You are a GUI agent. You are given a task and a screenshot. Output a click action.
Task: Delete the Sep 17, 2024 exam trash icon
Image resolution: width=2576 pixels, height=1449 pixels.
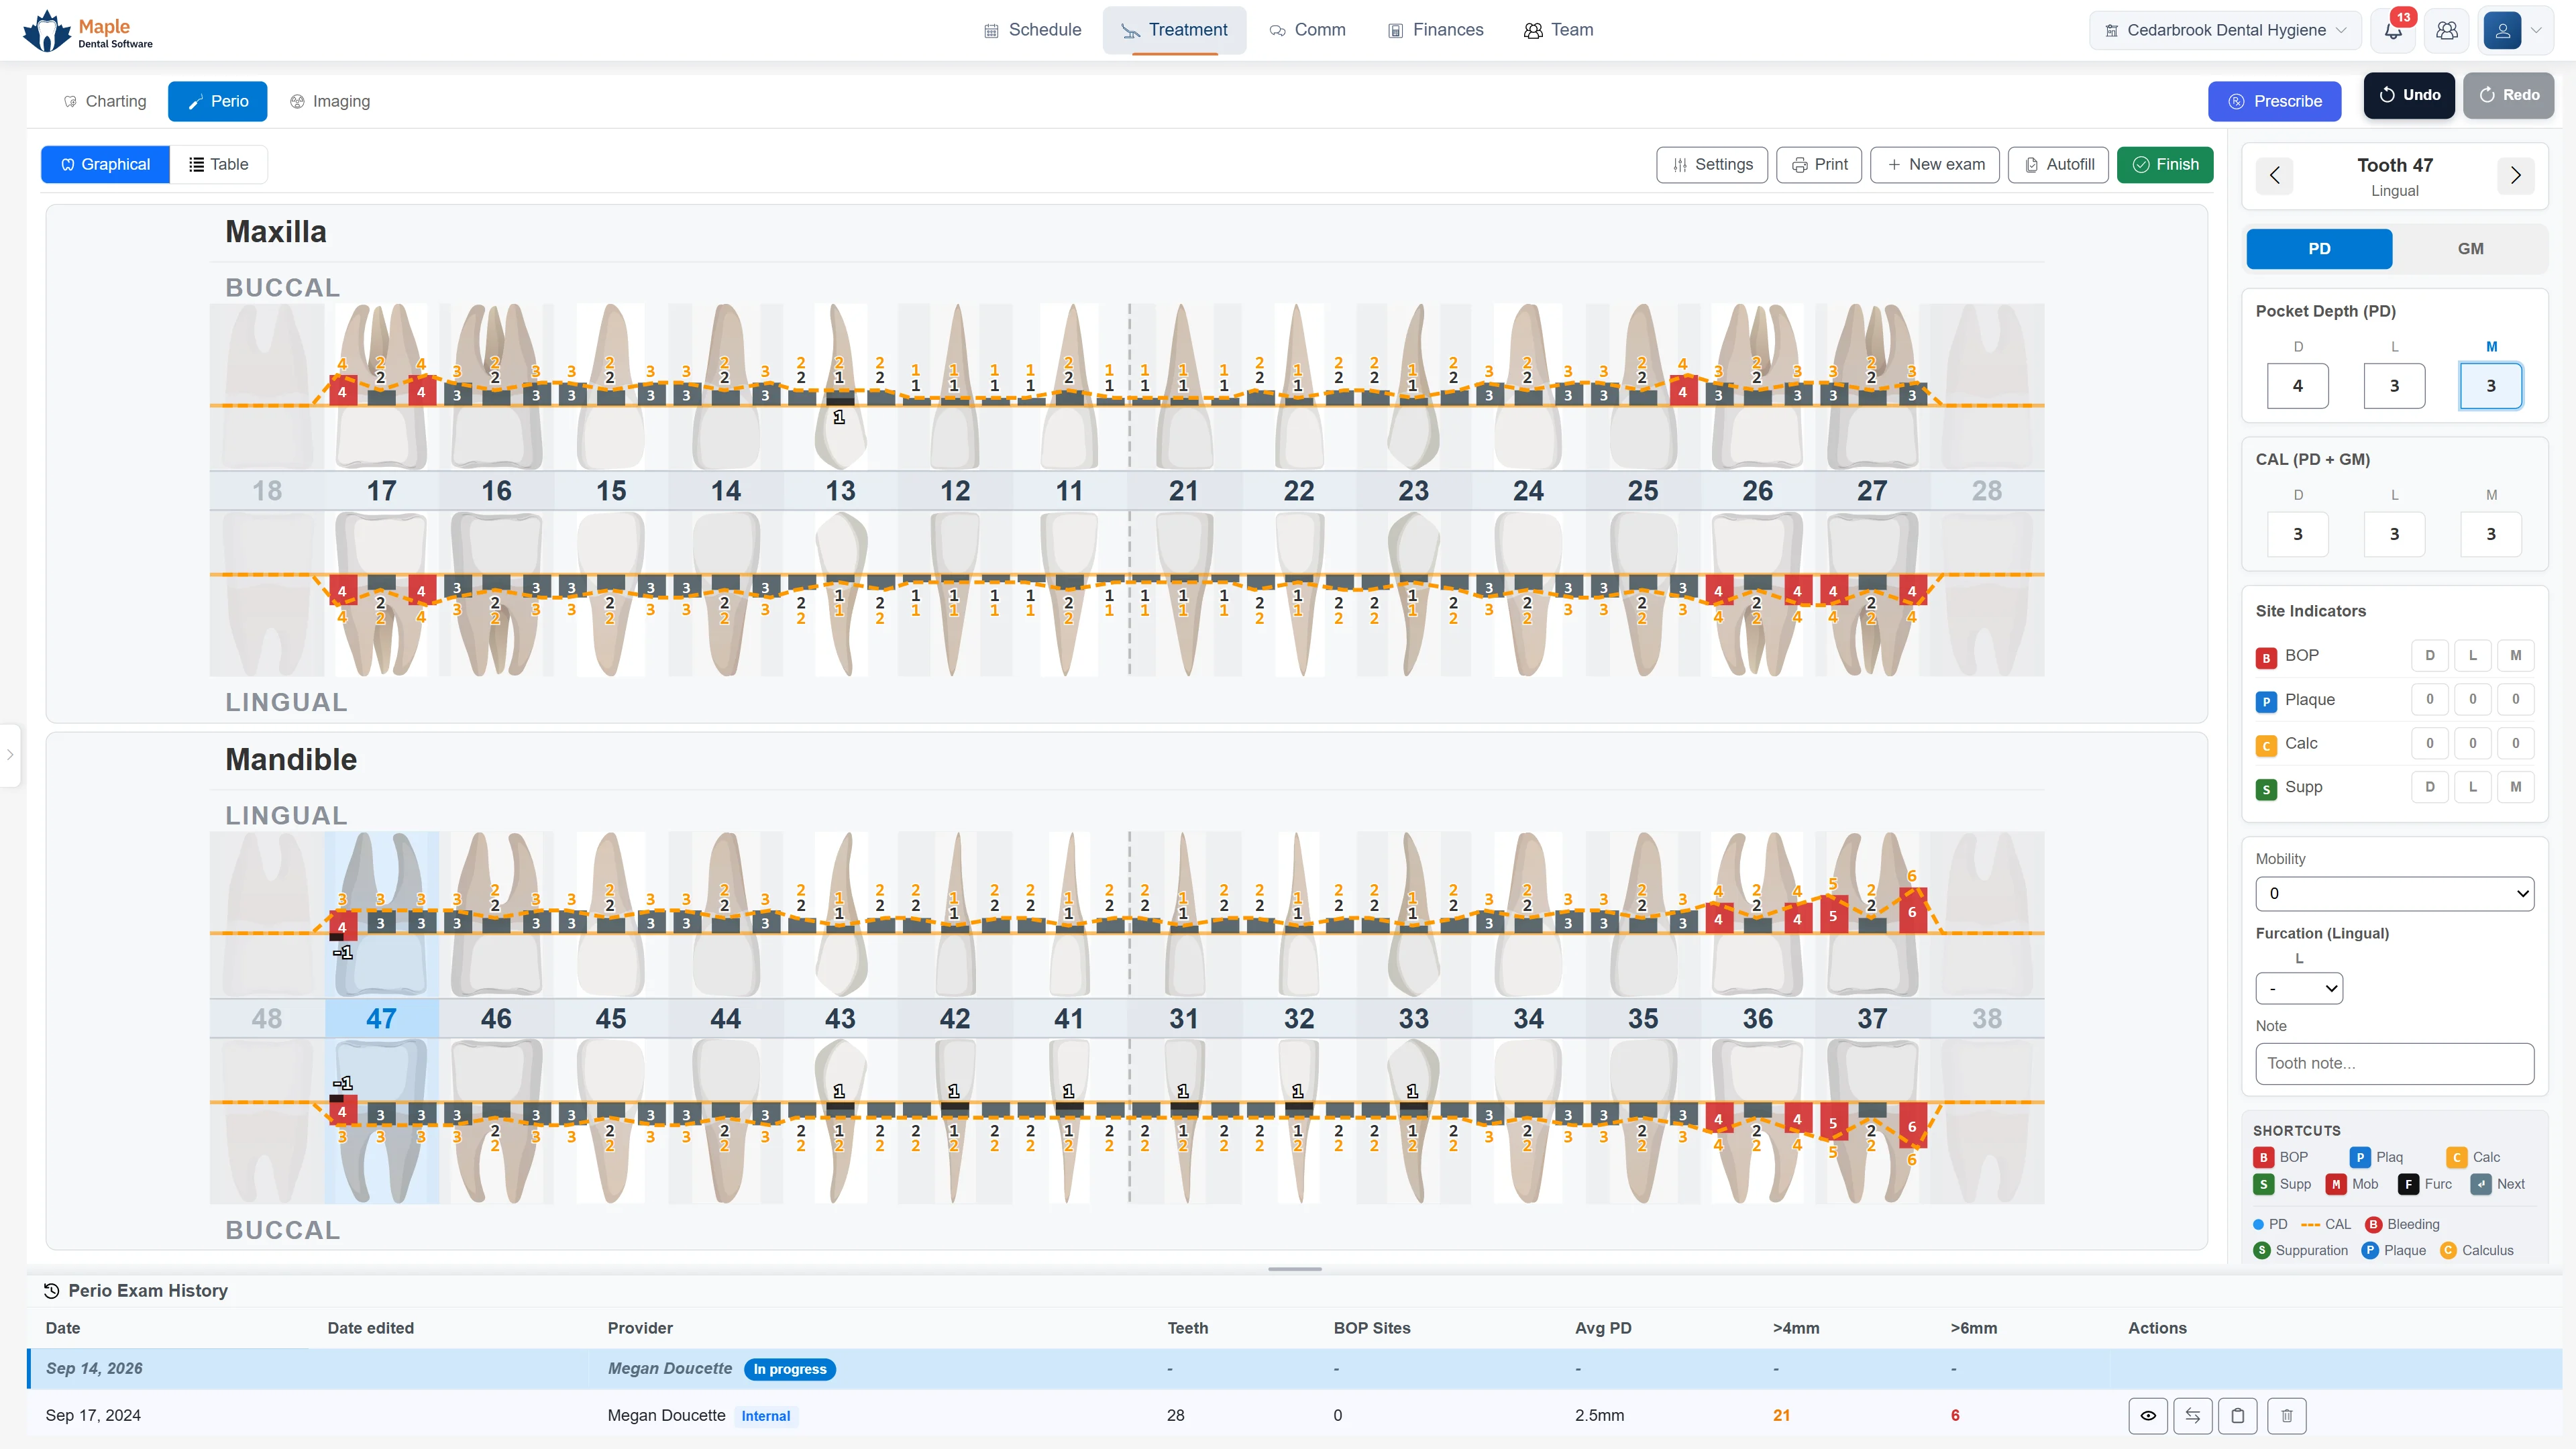(x=2287, y=1415)
